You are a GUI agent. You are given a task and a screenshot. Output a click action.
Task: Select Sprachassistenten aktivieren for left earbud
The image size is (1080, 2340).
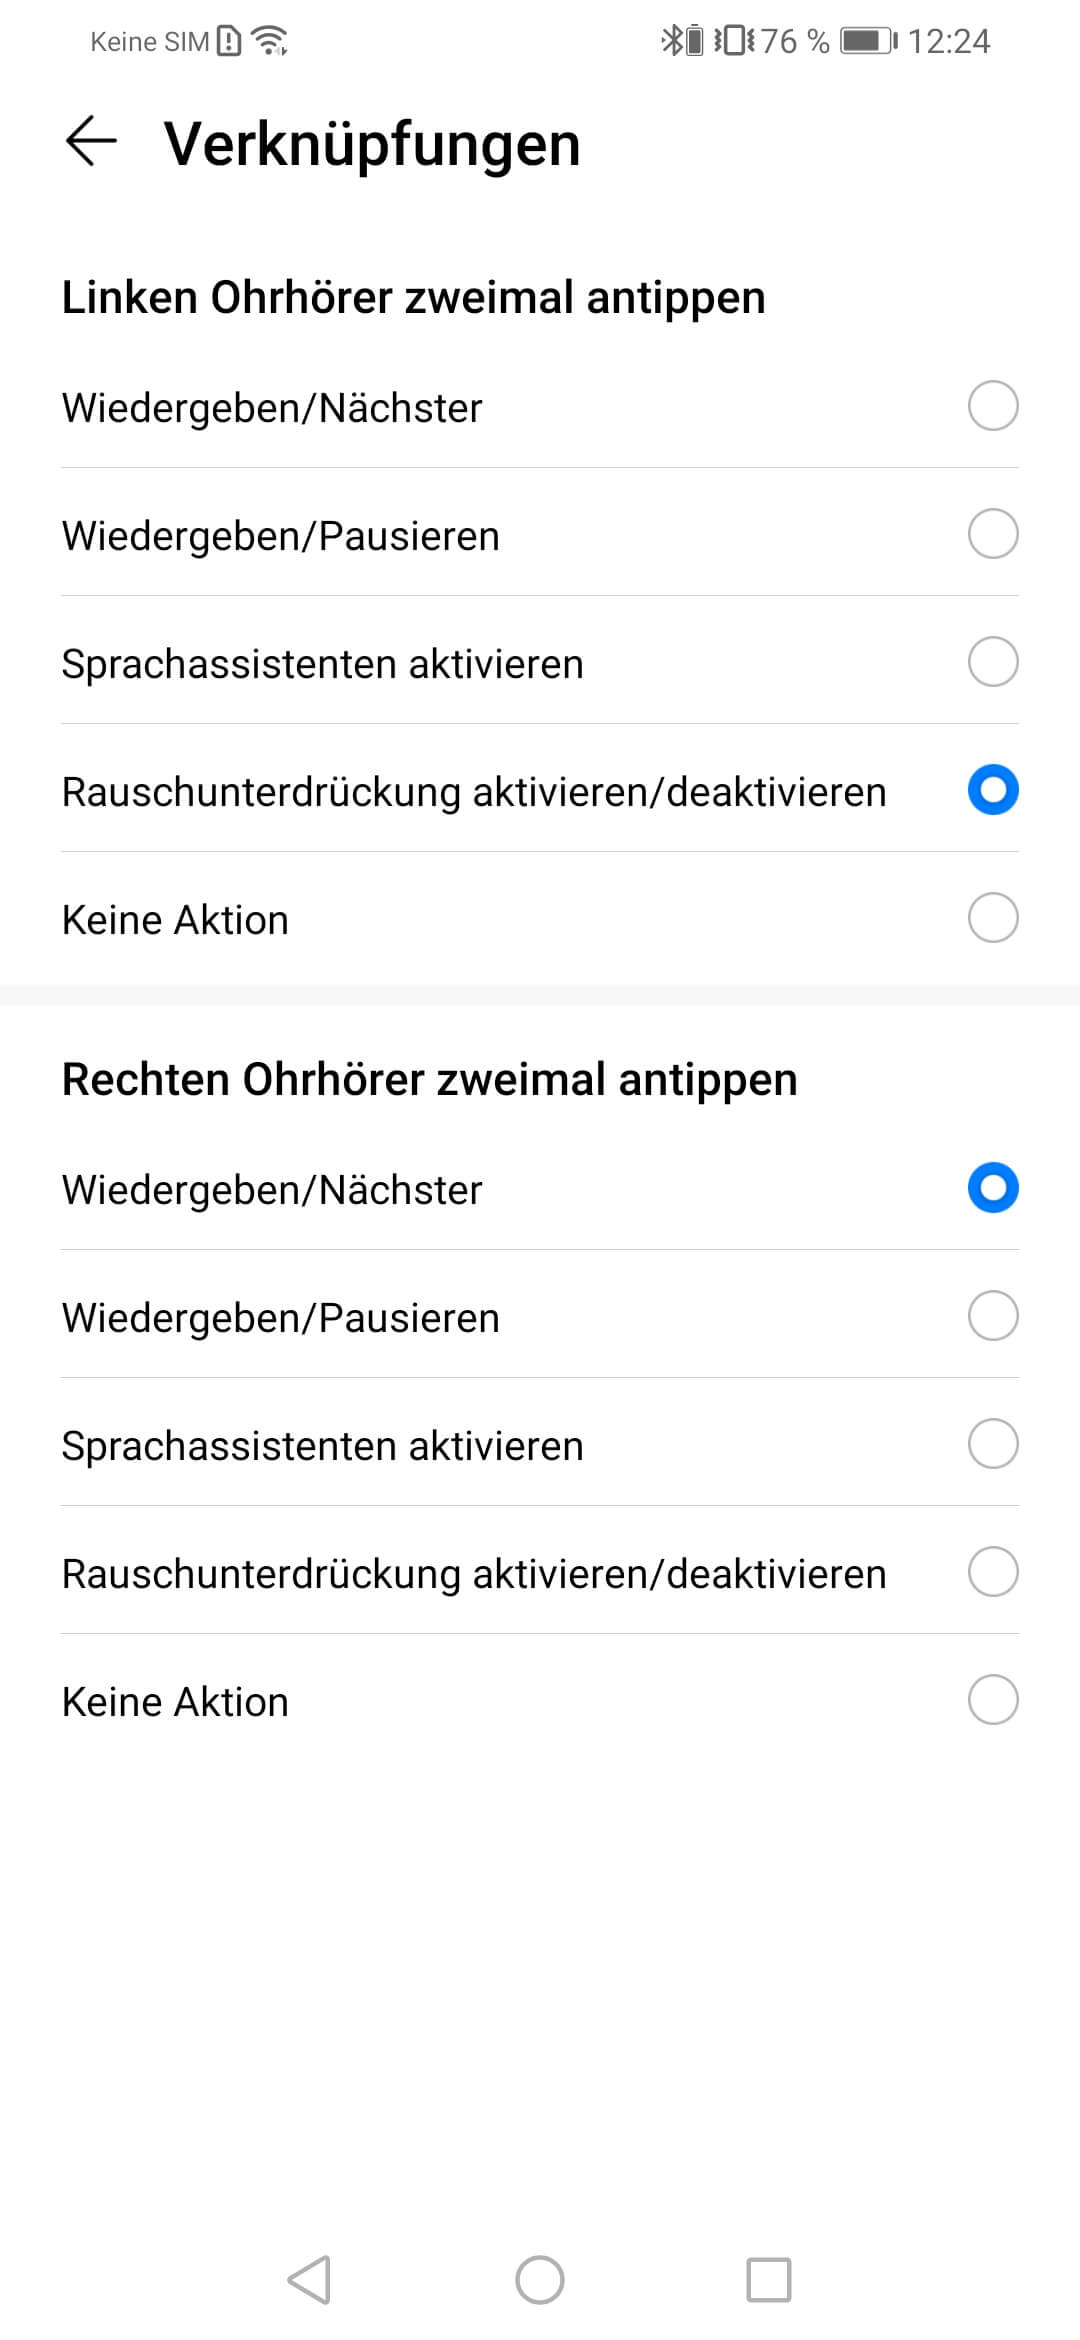pos(992,662)
